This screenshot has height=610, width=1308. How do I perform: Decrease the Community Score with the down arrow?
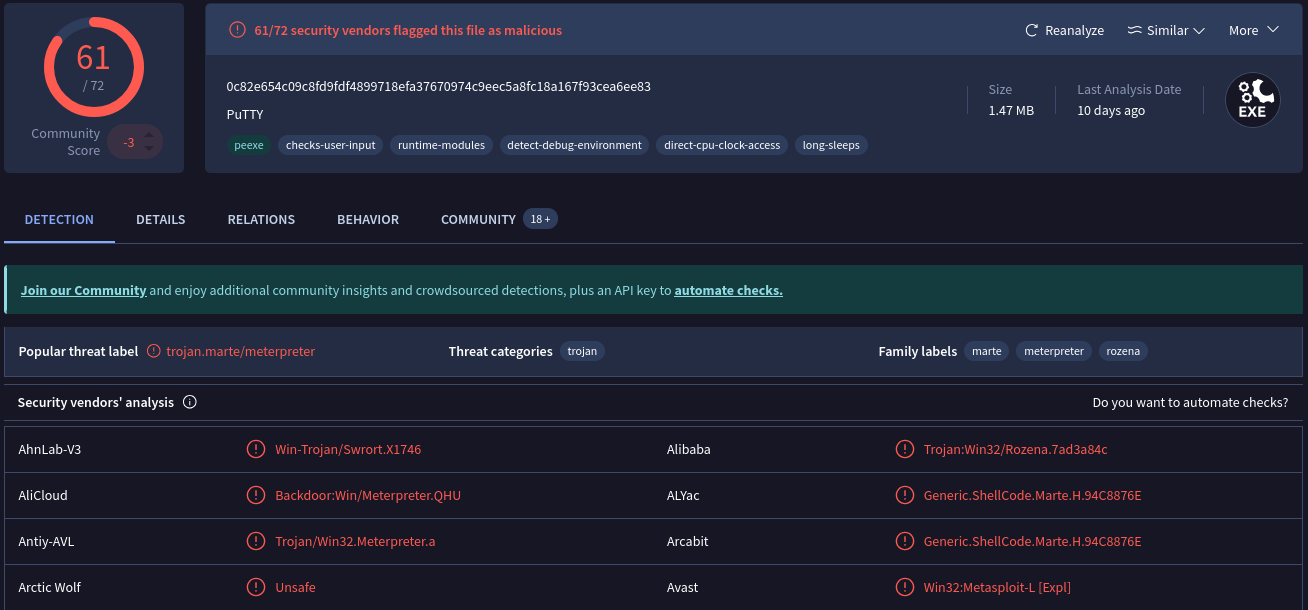click(147, 148)
